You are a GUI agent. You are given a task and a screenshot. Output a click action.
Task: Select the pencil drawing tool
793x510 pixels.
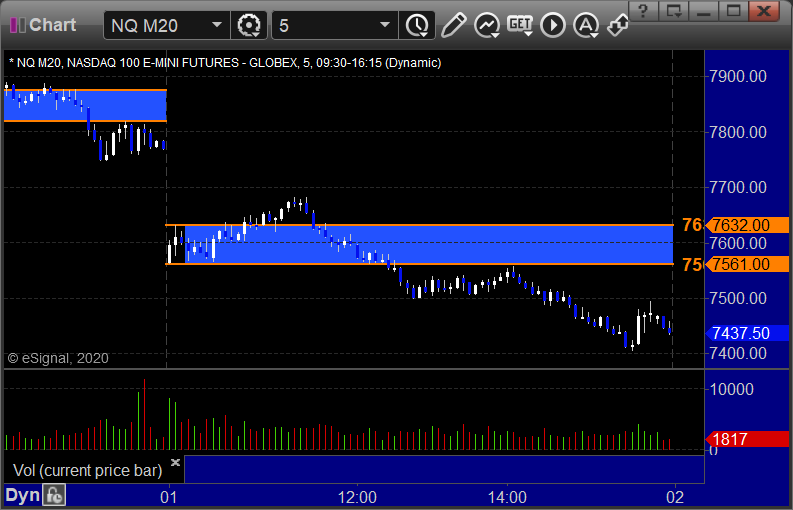(453, 25)
